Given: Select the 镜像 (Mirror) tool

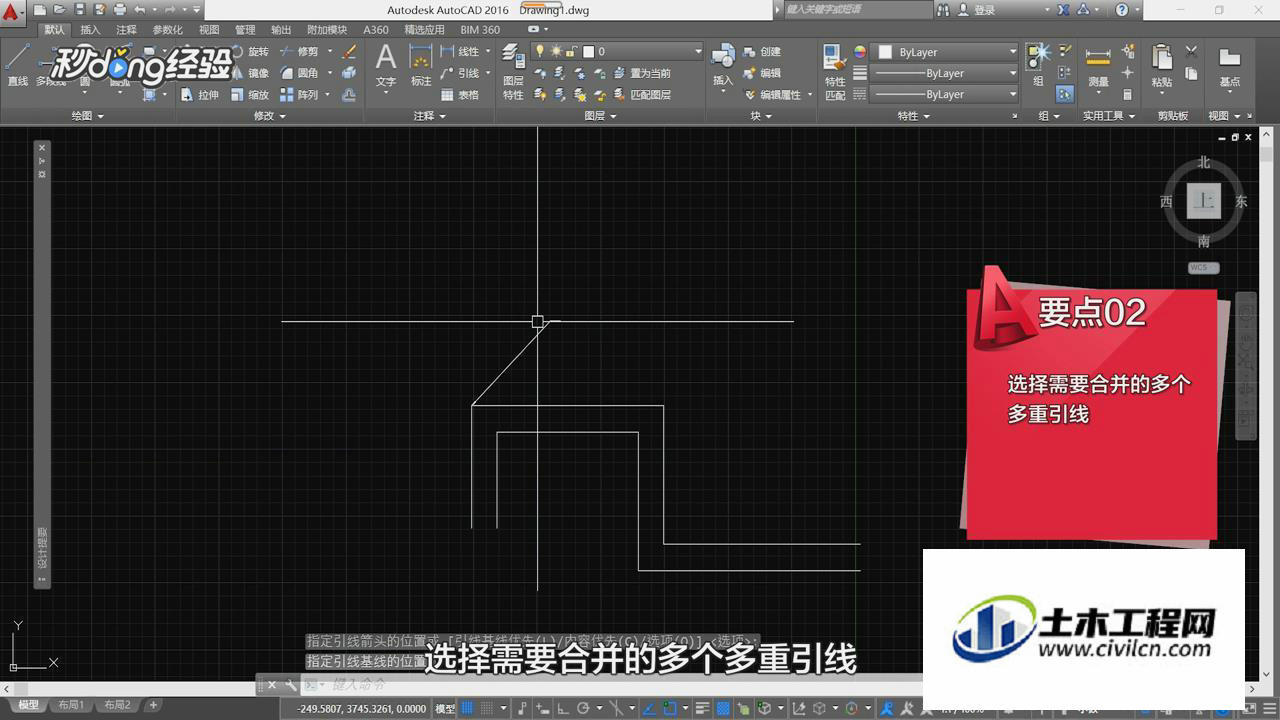Looking at the screenshot, I should point(249,73).
